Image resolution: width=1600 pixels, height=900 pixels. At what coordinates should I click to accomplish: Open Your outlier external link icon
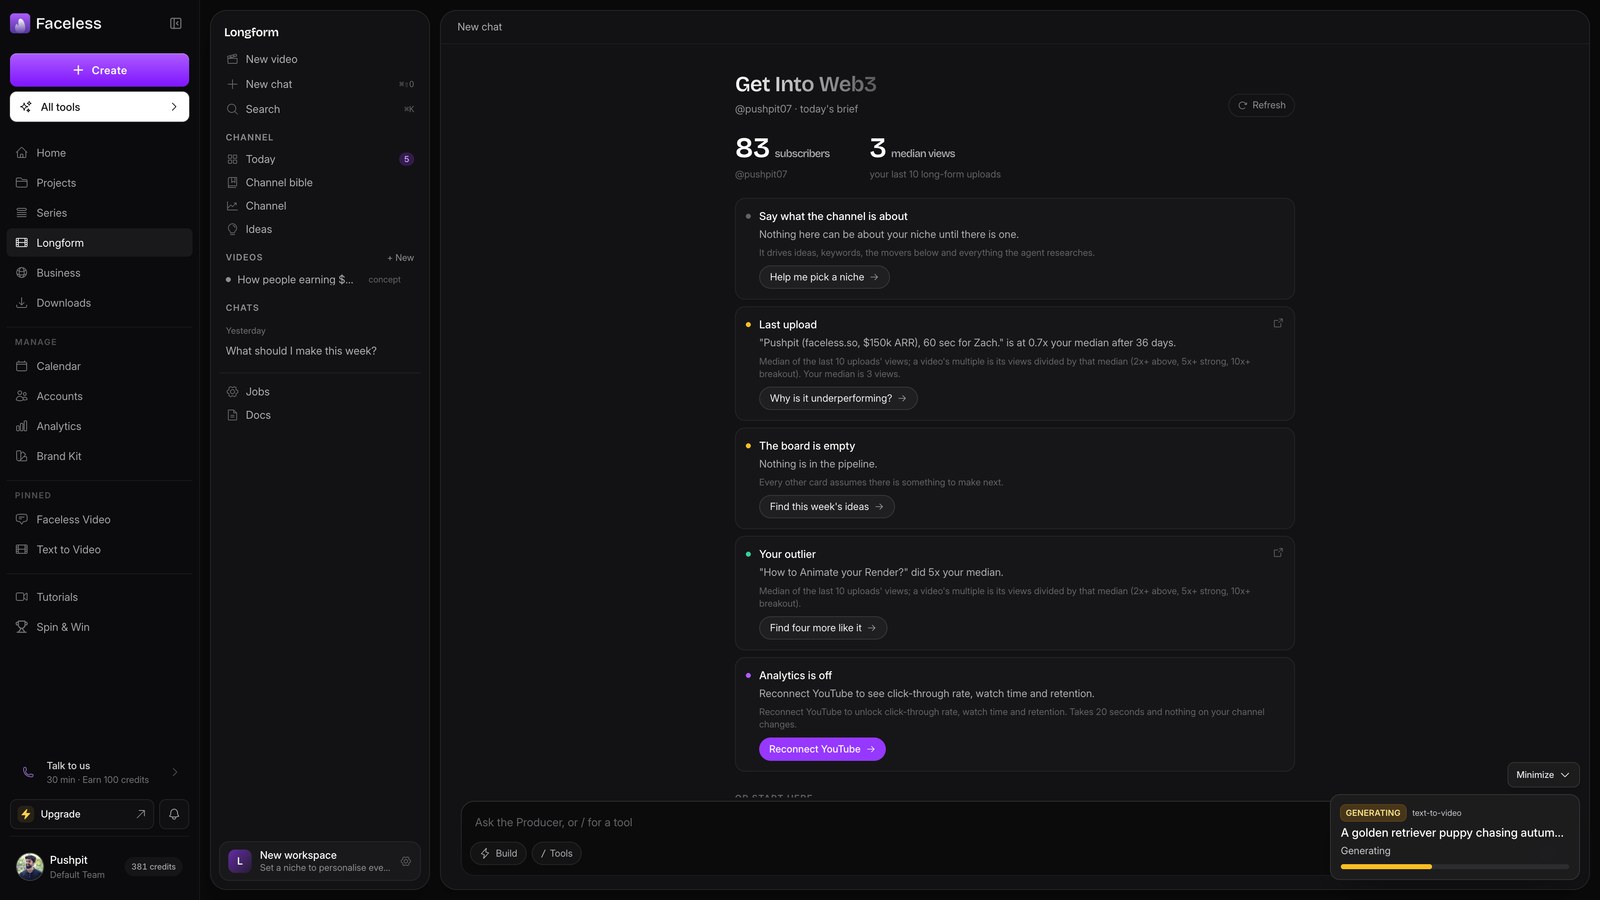pos(1278,552)
